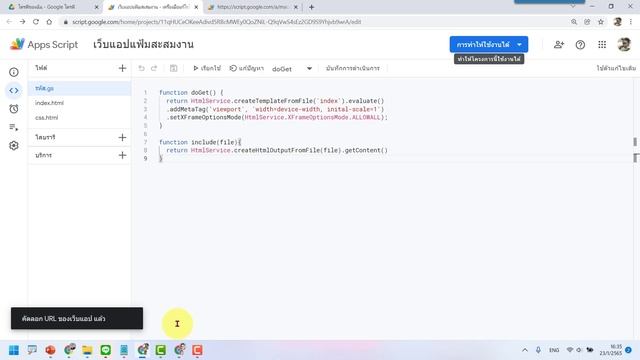This screenshot has height=360, width=640.
Task: Open the Editor code icon in sidebar
Action: [x=14, y=91]
